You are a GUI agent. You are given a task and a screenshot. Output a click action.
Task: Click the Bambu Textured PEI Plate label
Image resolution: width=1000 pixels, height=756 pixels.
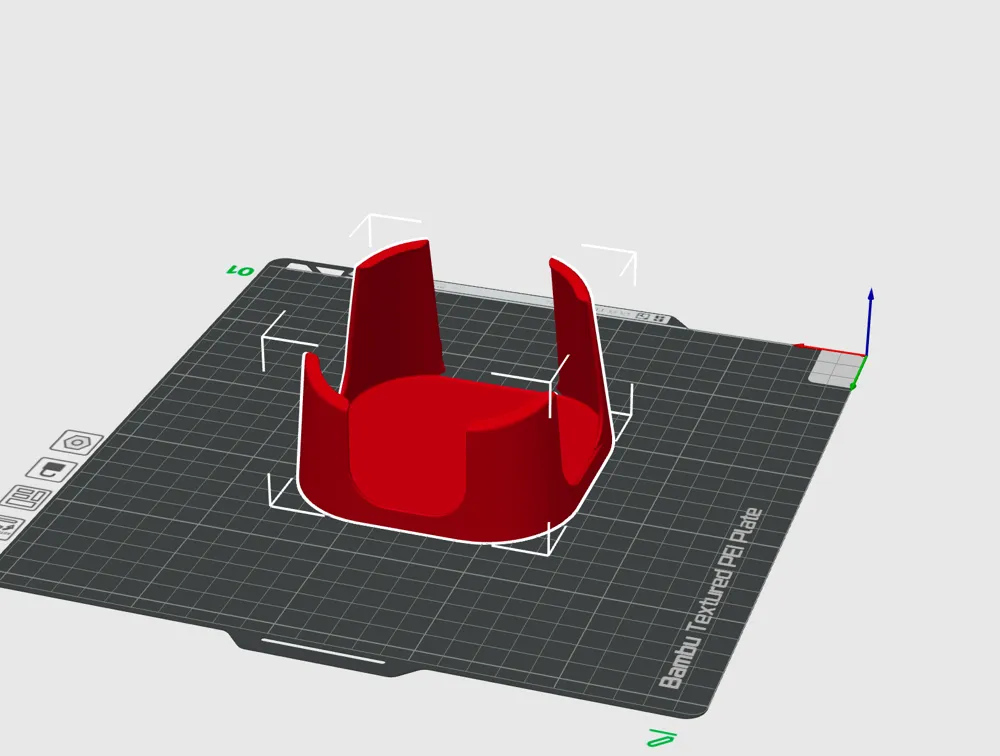pyautogui.click(x=710, y=598)
